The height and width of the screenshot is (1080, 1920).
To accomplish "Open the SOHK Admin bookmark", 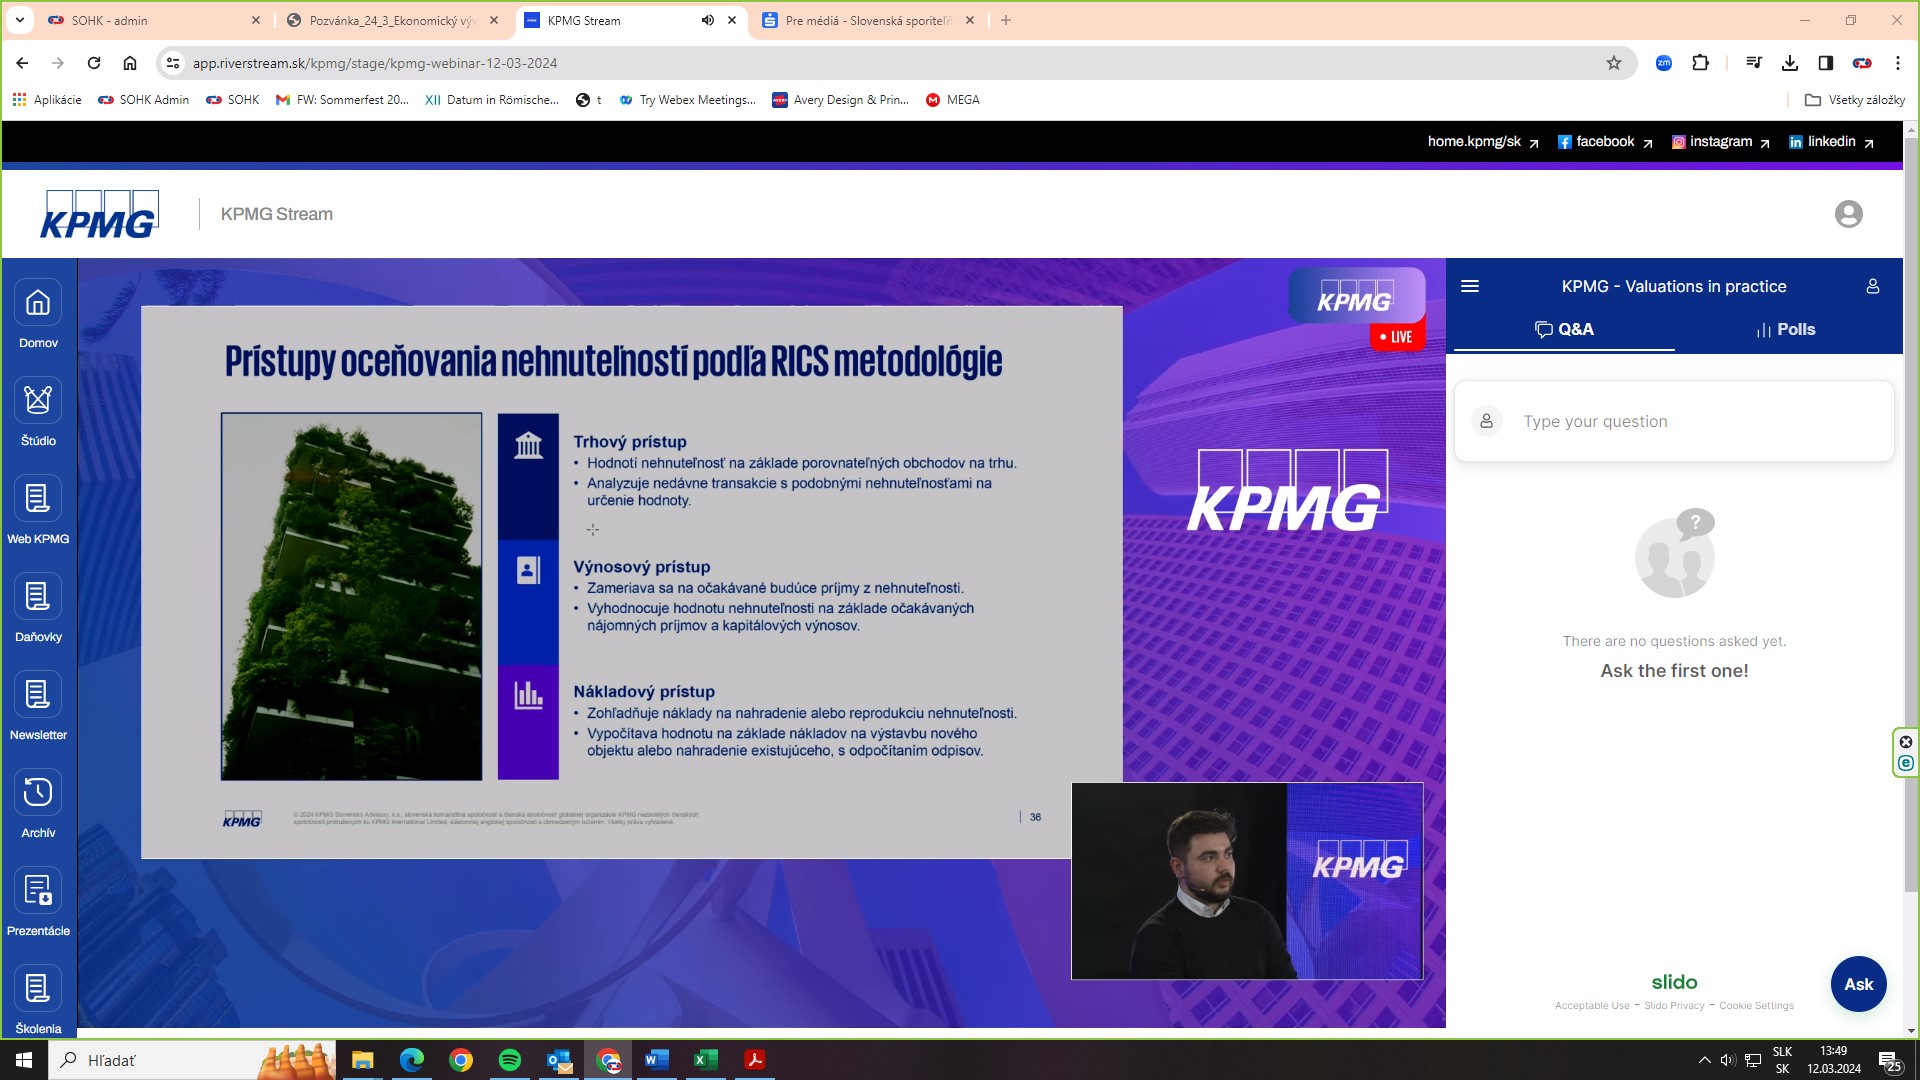I will [144, 100].
